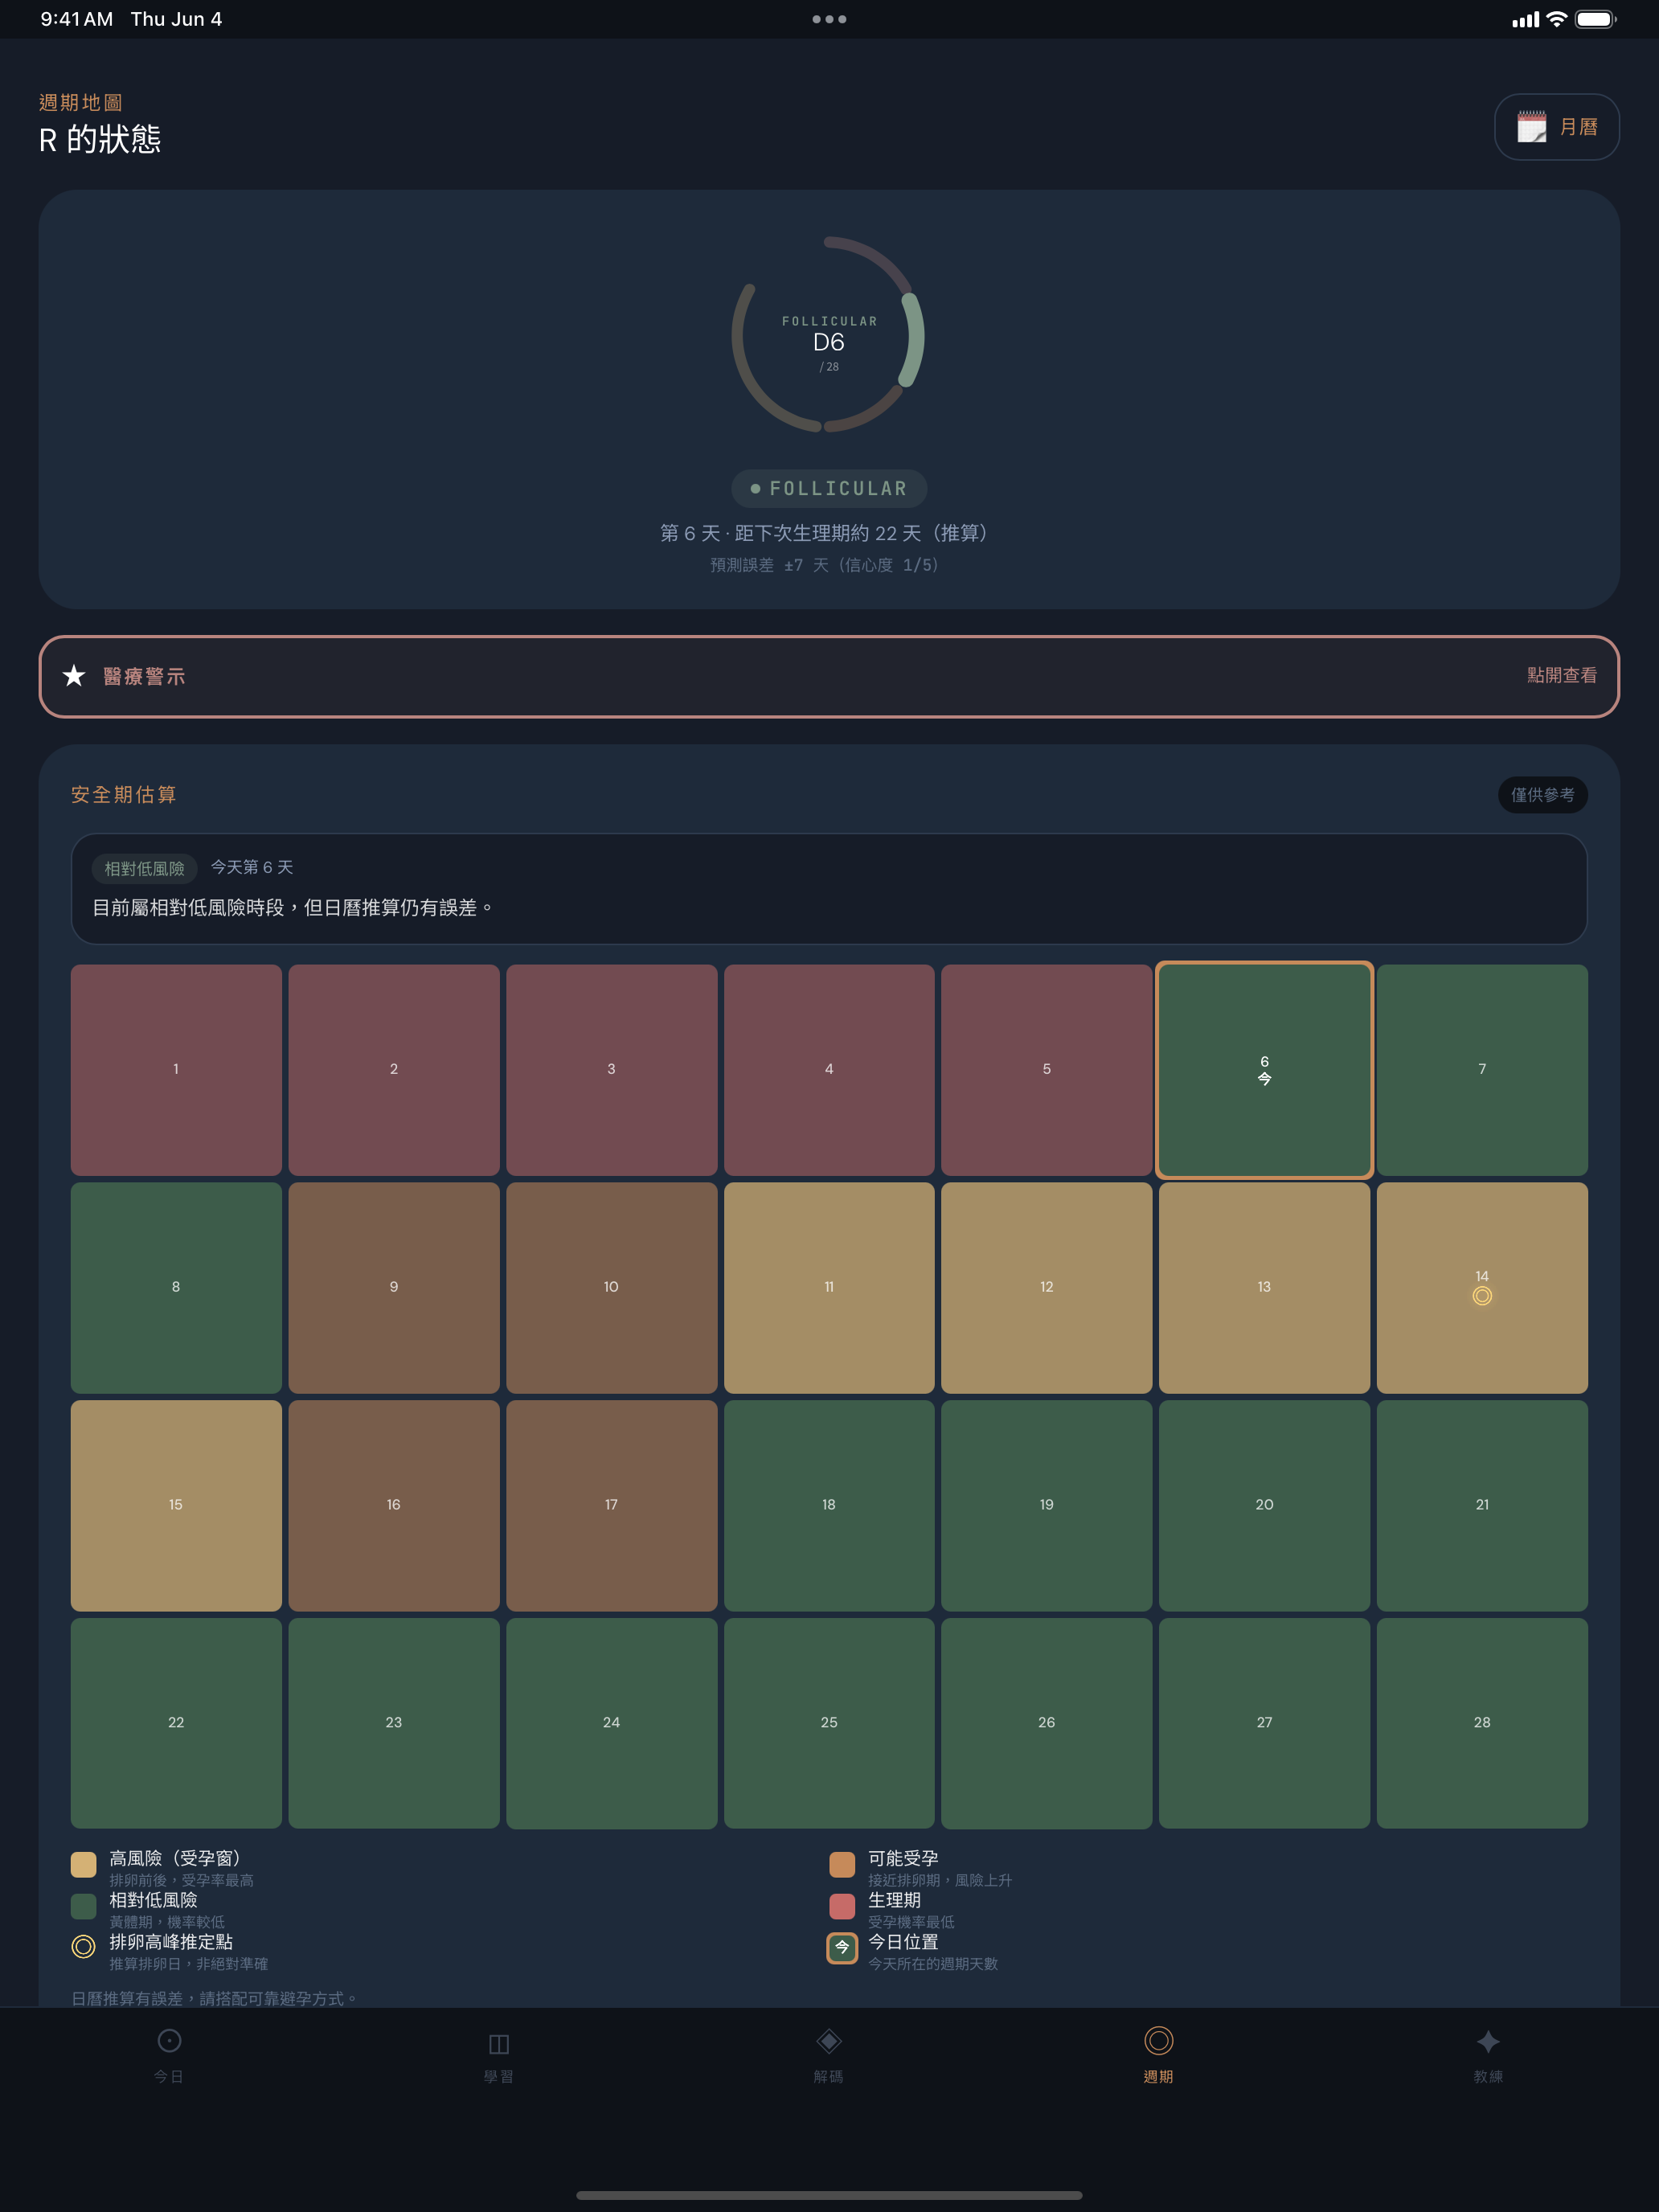Select cycle day 8 tile
This screenshot has width=1659, height=2212.
176,1288
